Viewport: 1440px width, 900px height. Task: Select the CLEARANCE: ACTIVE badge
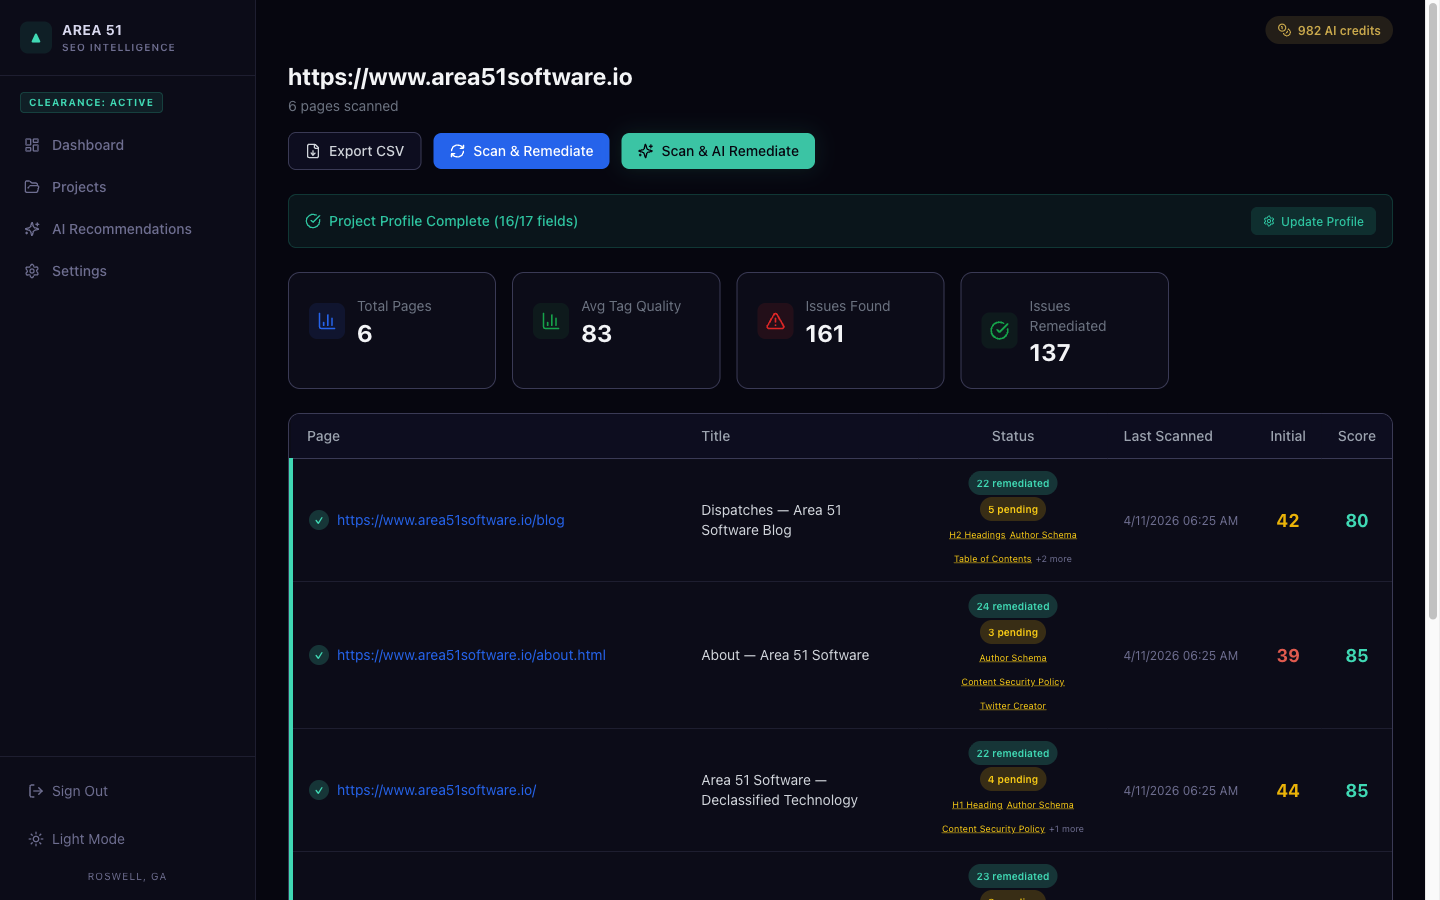(91, 102)
